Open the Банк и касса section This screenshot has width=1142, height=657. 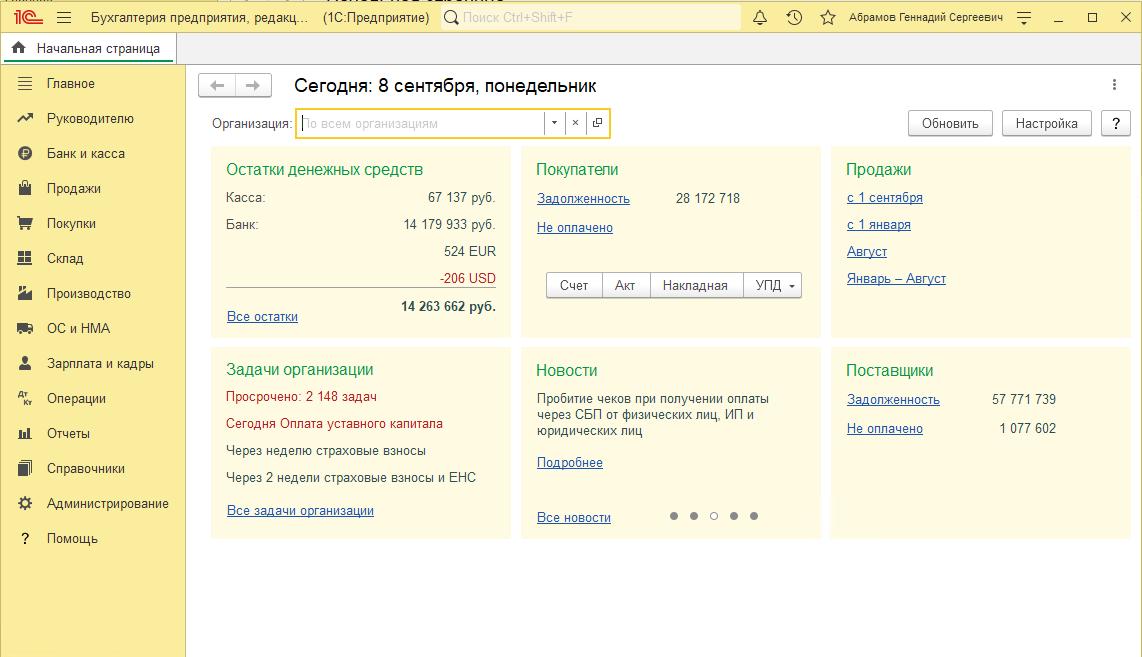point(85,153)
